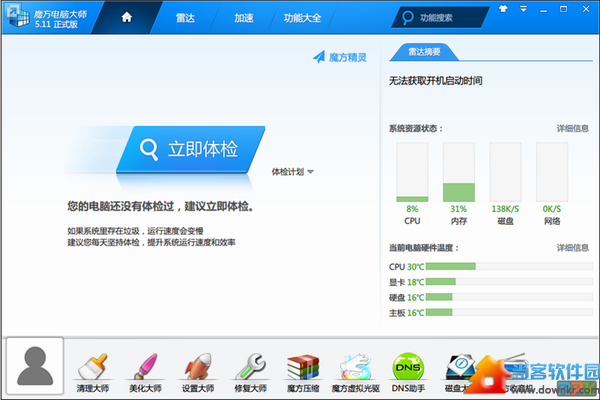
Task: Open 详细信息 for 当前电脑硬件温度
Action: pos(572,248)
